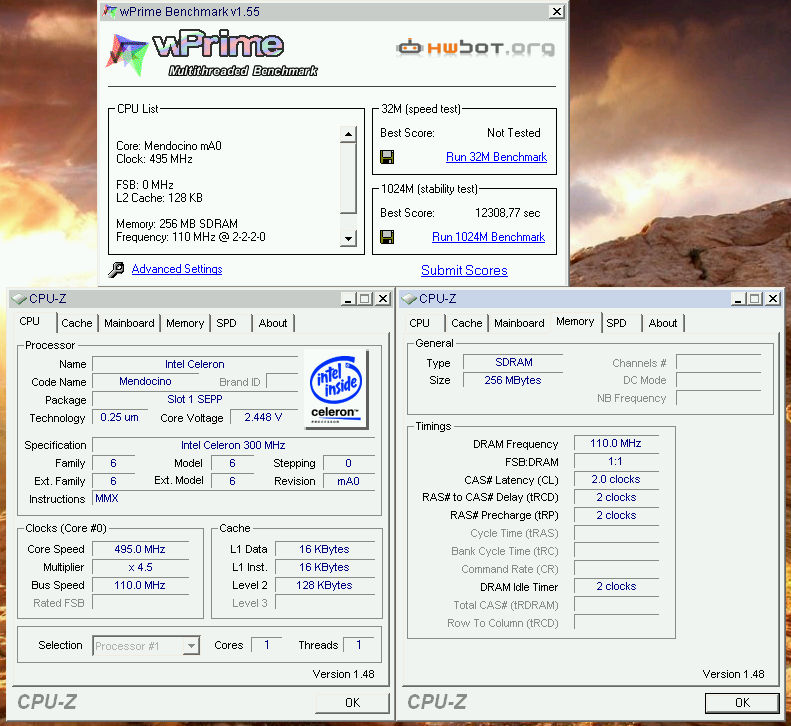Switch to SPD tab in left CPU-Z
This screenshot has width=791, height=726.
coord(227,323)
